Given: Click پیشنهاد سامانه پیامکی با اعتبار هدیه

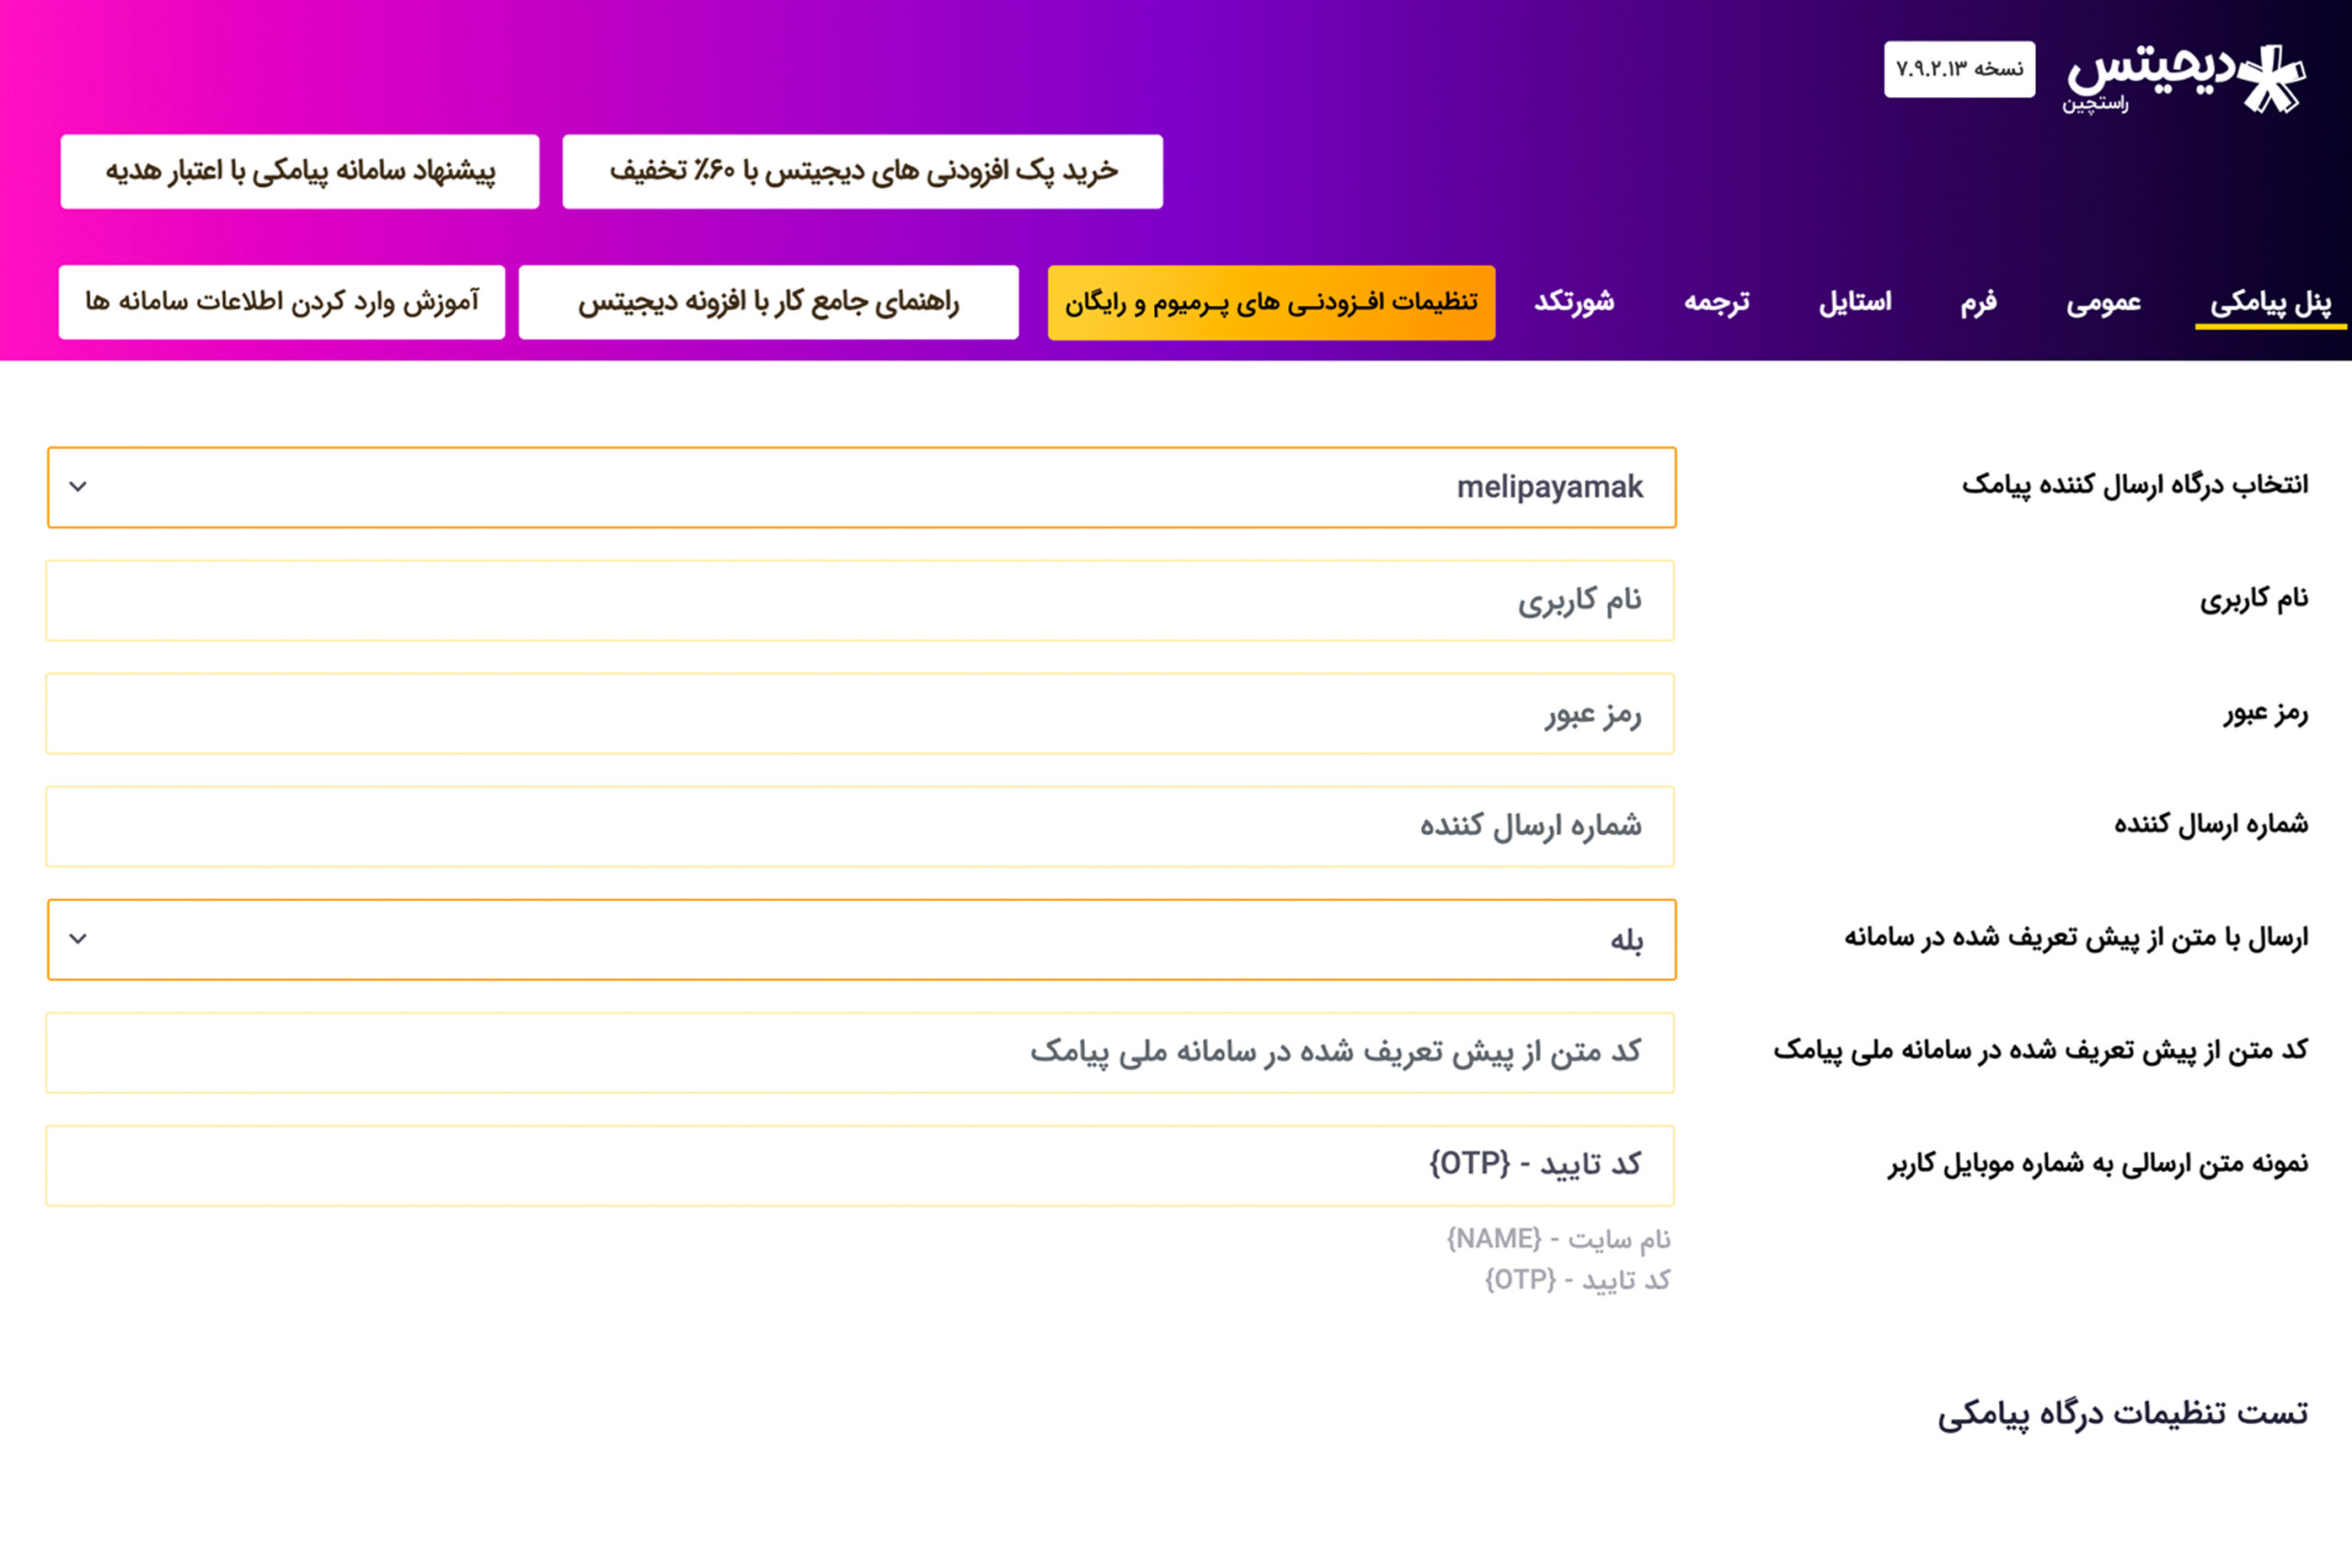Looking at the screenshot, I should 299,171.
